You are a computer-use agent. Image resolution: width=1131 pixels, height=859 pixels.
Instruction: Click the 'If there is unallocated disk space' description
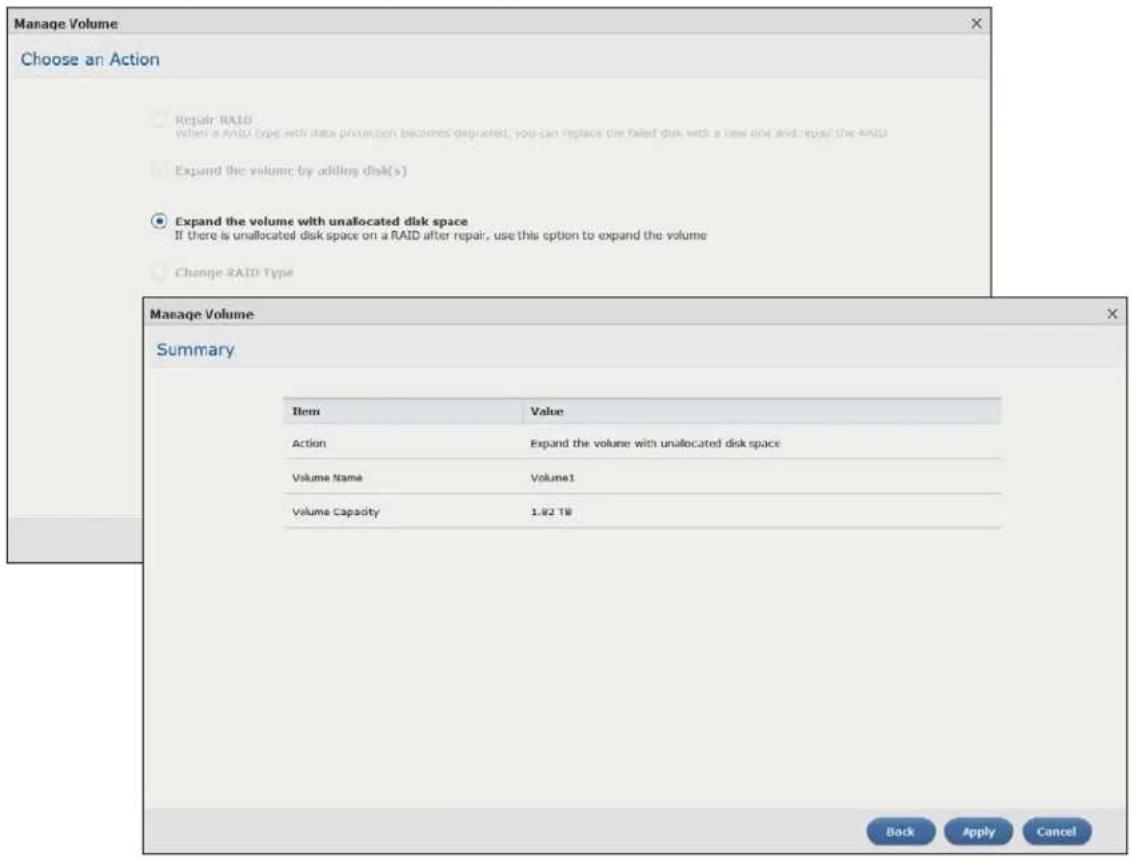pos(441,236)
